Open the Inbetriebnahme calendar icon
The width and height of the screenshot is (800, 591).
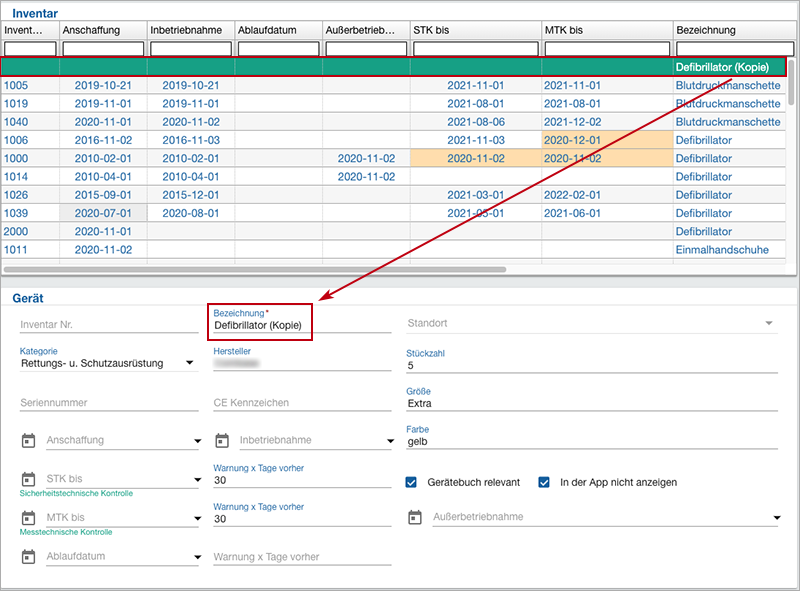pos(222,440)
